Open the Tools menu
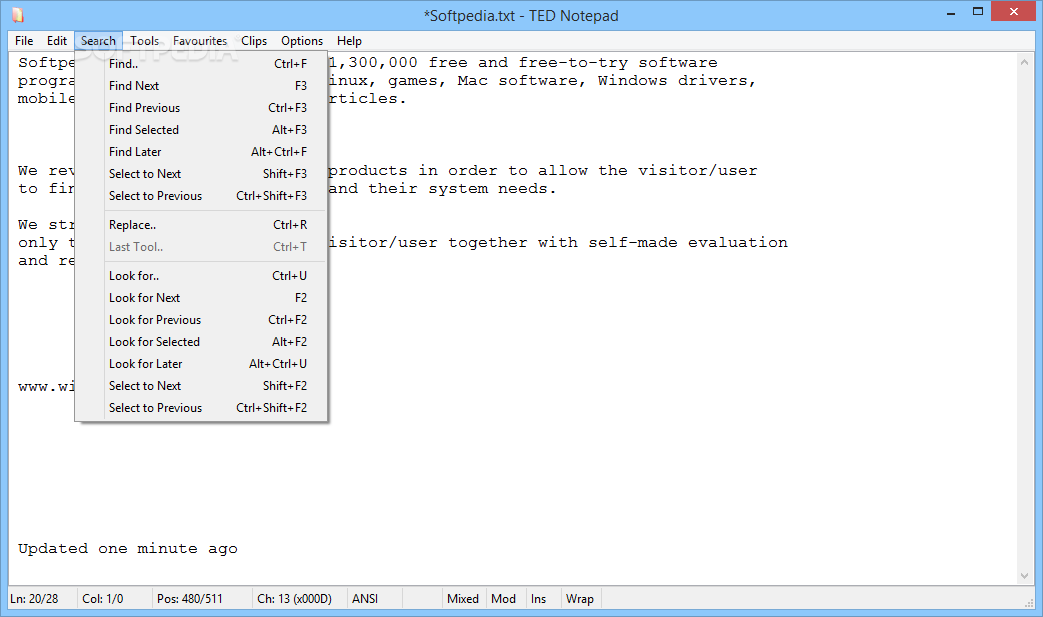Screen dimensions: 1043x617 coord(144,41)
